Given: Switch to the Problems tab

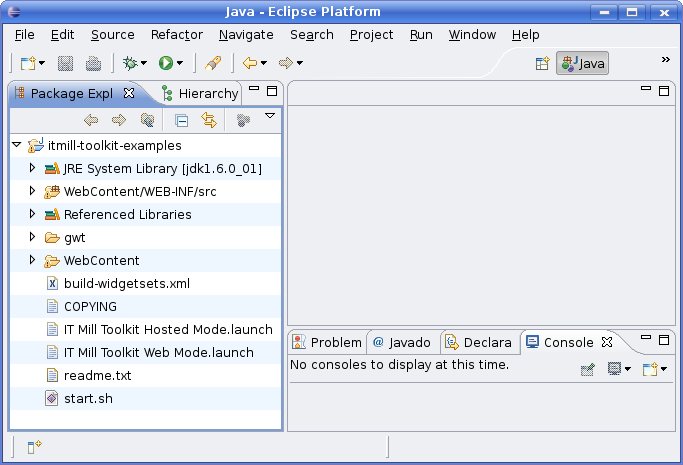Looking at the screenshot, I should 328,343.
